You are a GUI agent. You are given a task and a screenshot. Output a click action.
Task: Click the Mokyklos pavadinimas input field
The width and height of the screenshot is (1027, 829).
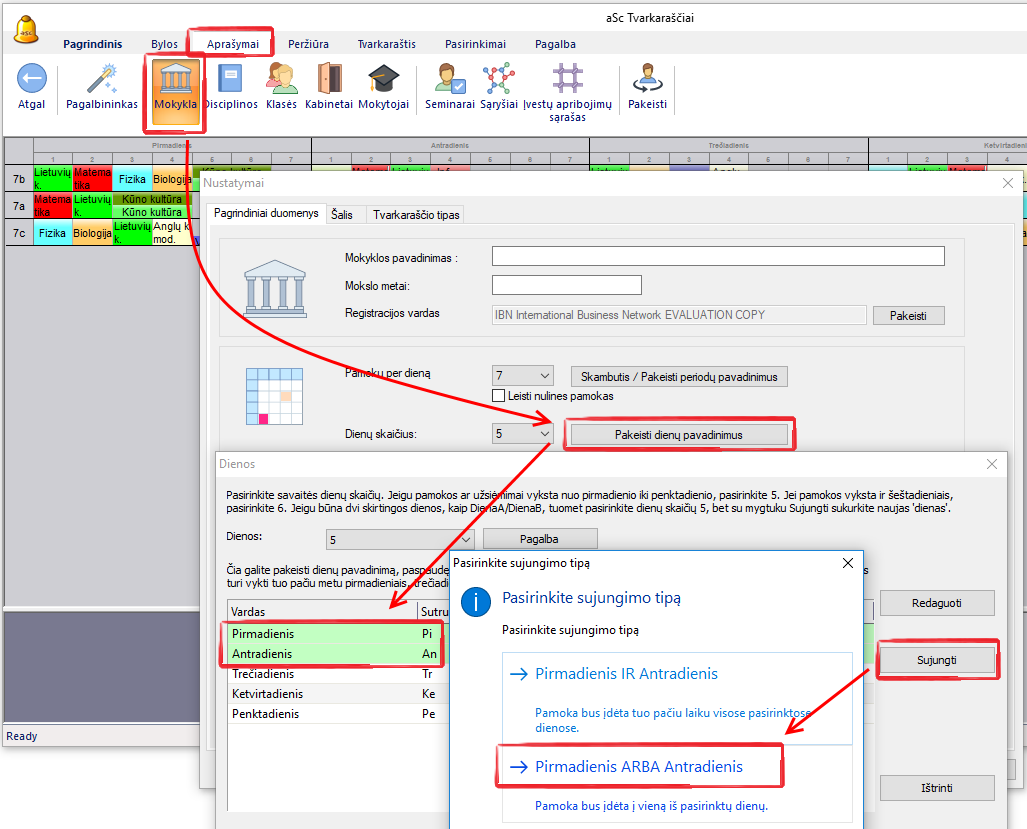click(x=718, y=257)
